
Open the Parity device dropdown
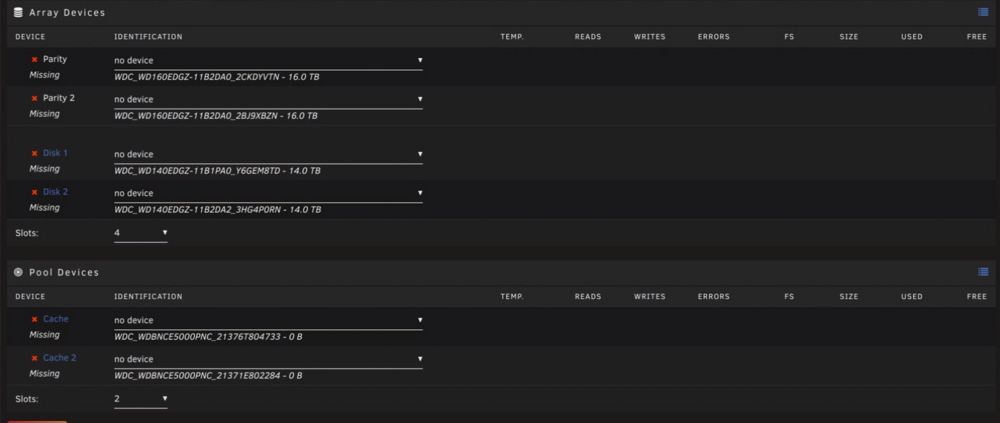(268, 61)
